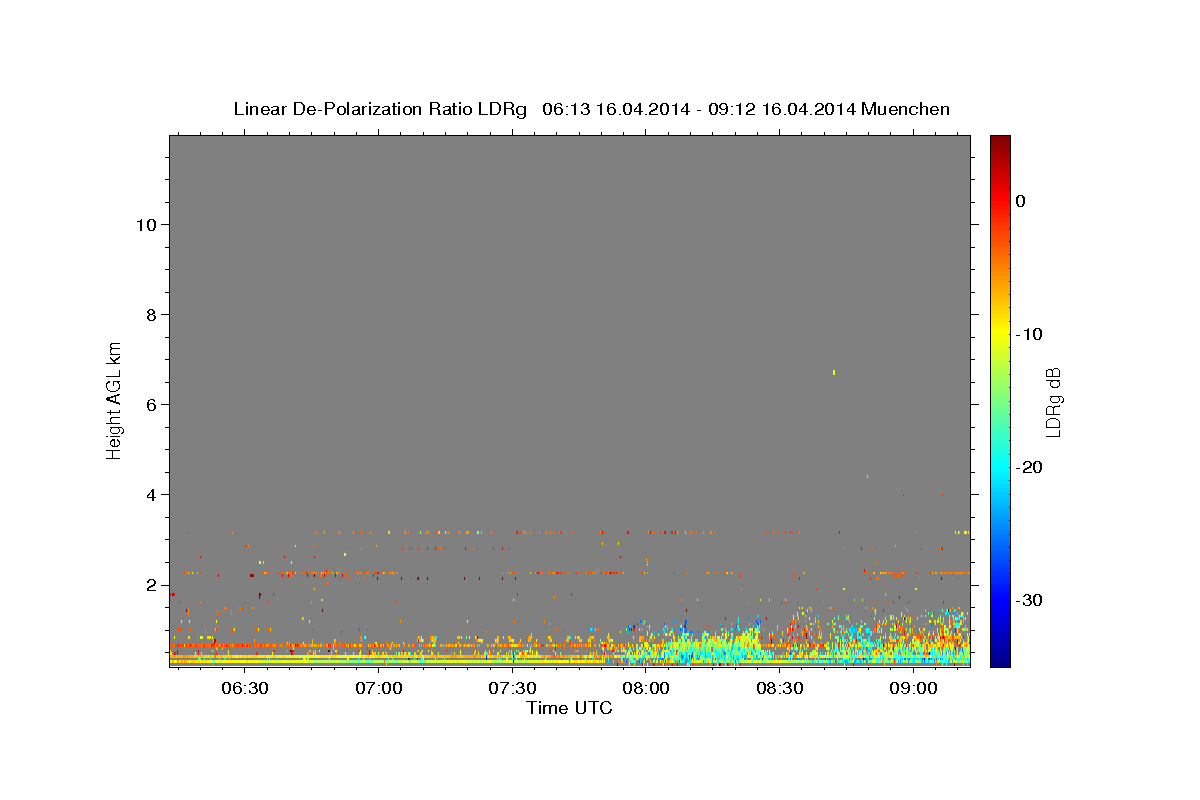Click the dark blue bottom of colorbar

[1000, 660]
